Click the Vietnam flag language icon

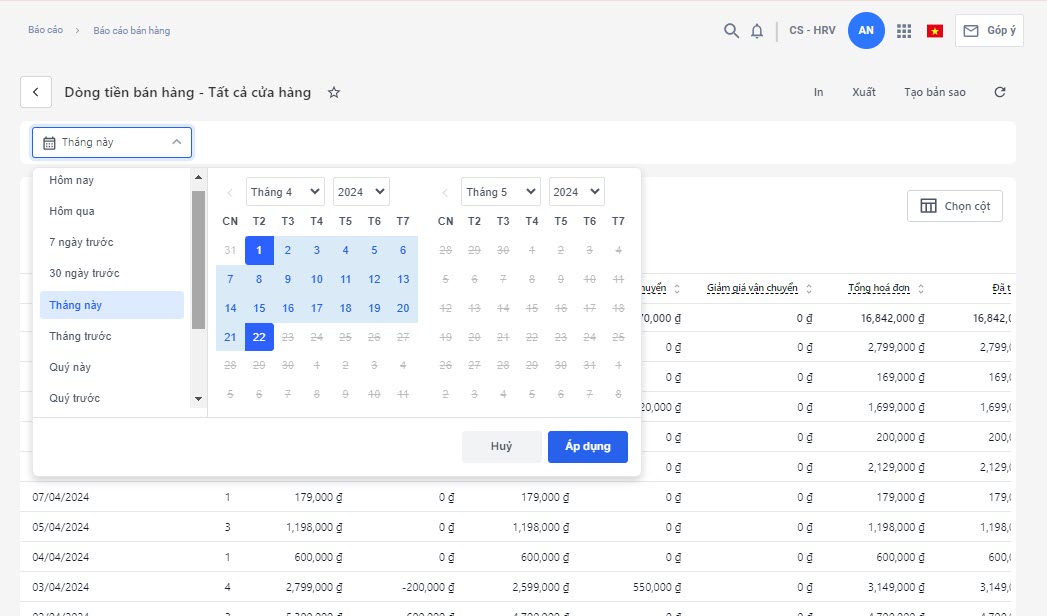[935, 31]
